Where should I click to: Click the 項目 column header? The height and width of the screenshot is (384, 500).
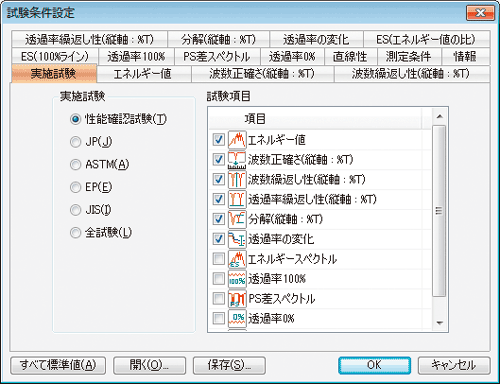pos(315,119)
